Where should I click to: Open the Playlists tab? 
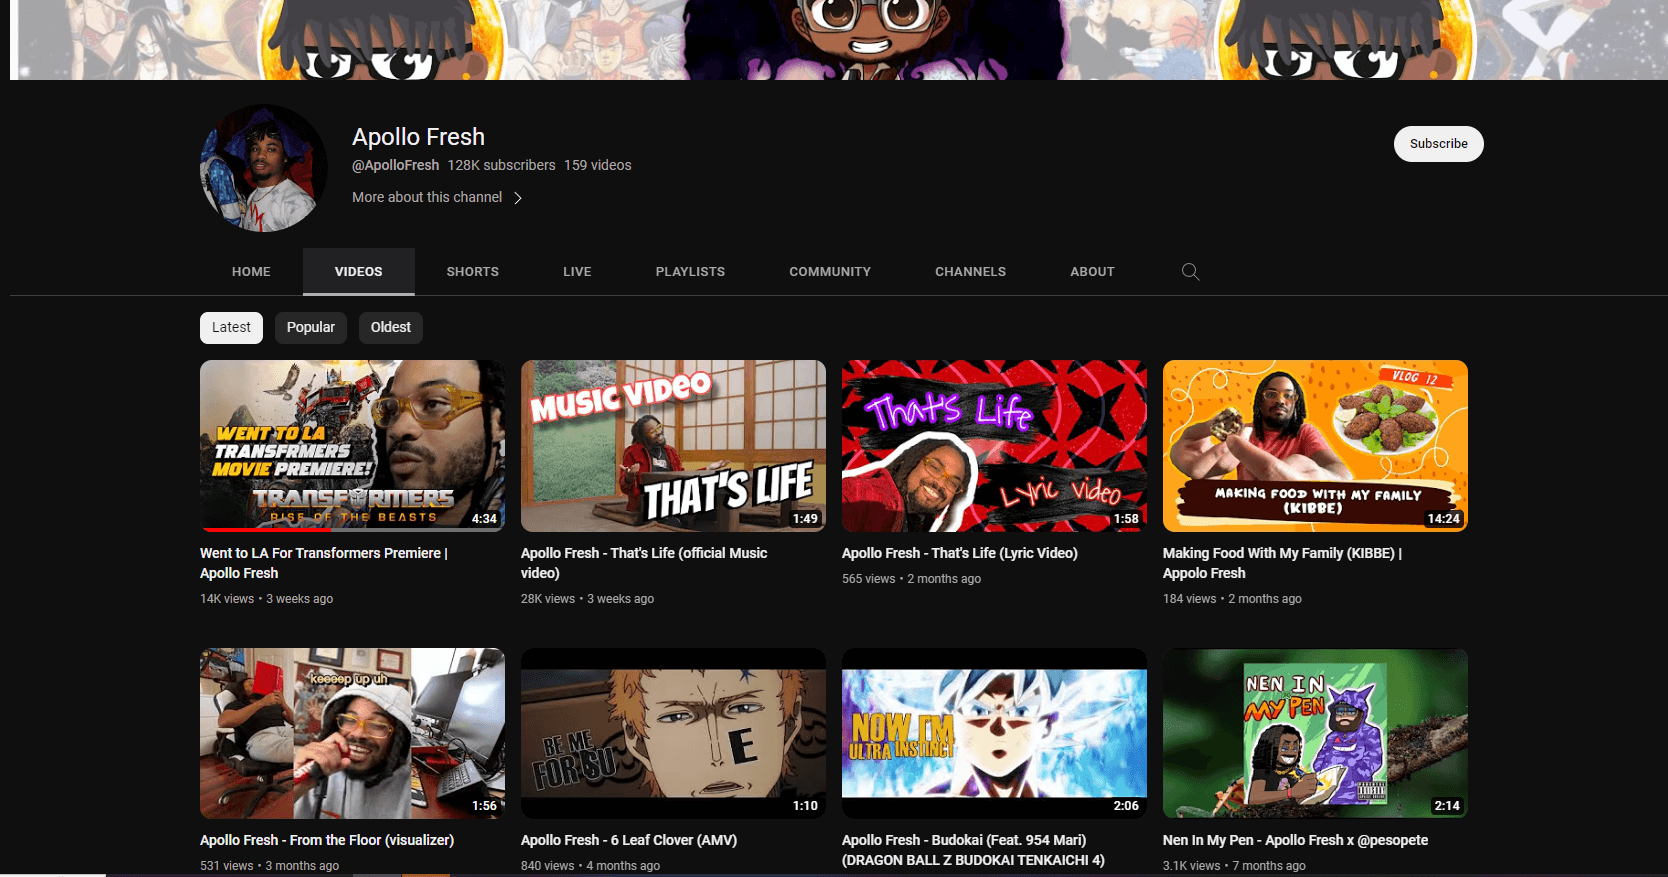click(x=690, y=272)
